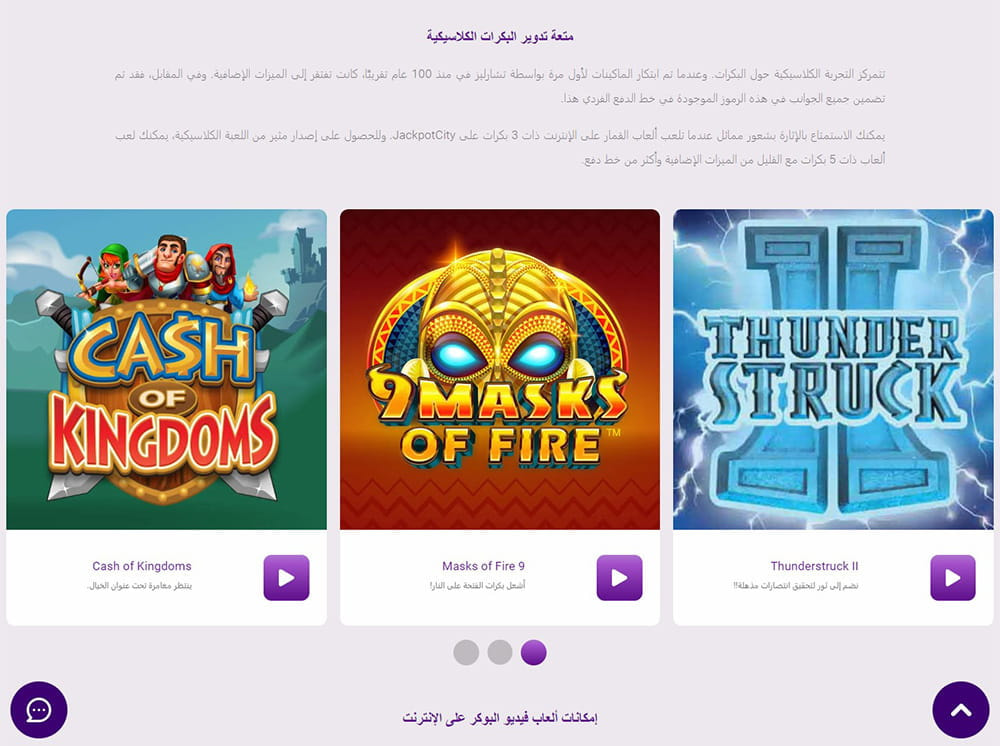The image size is (1000, 746).
Task: Click the Cash of Kingdoms title link
Action: [x=142, y=566]
